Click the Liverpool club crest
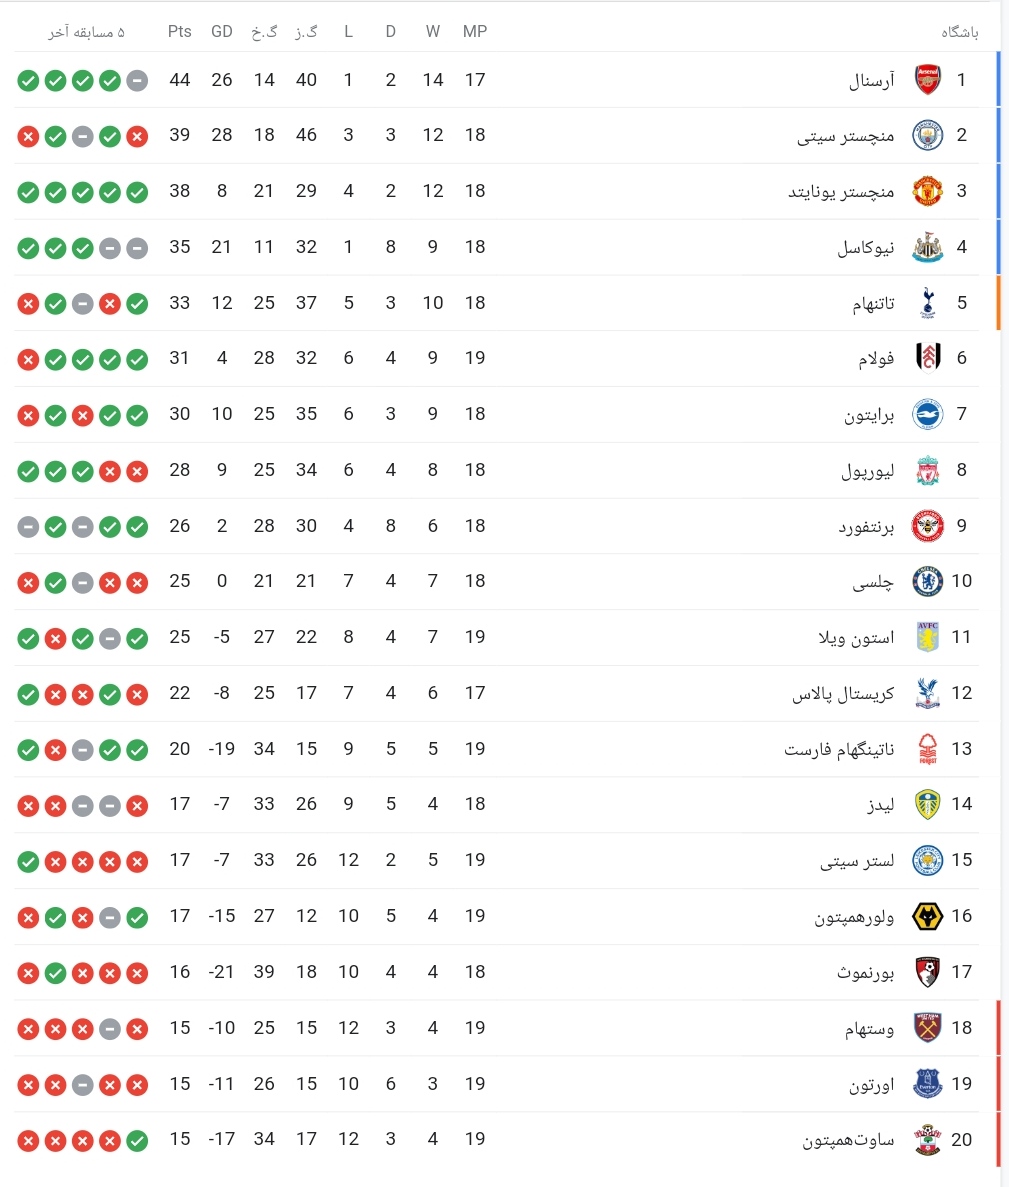Viewport: 1009px width, 1187px height. (927, 470)
